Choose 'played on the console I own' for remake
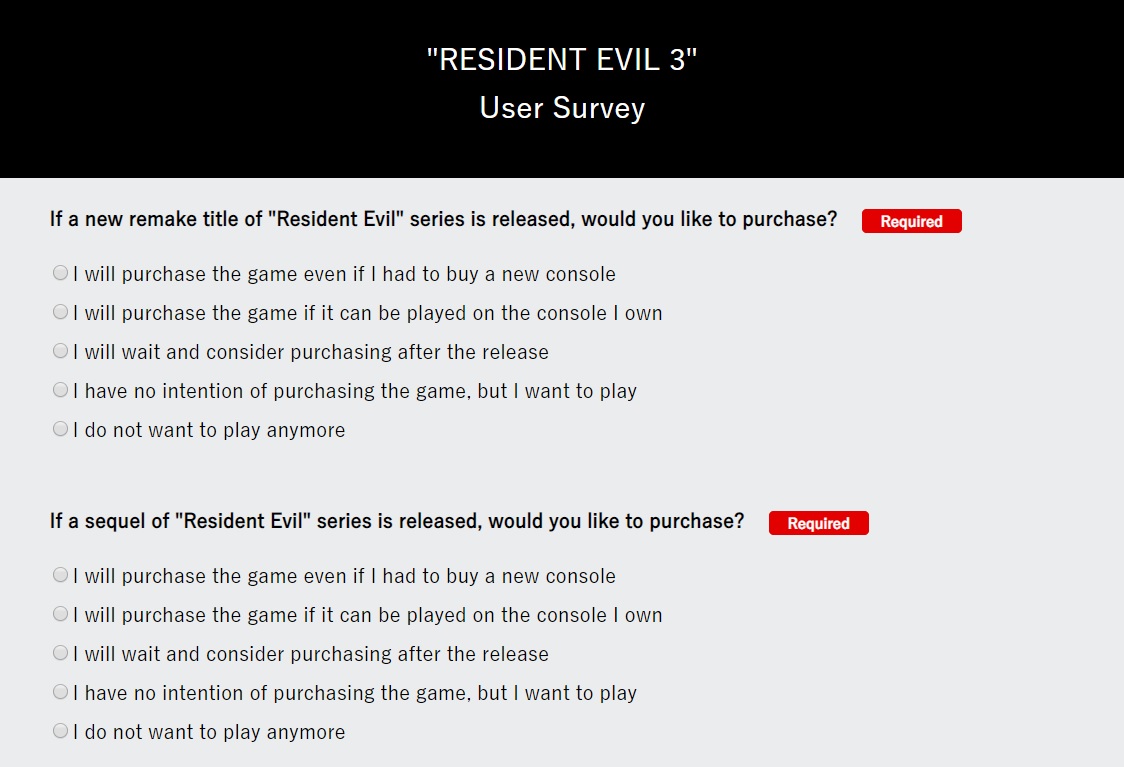This screenshot has height=767, width=1124. (x=61, y=312)
